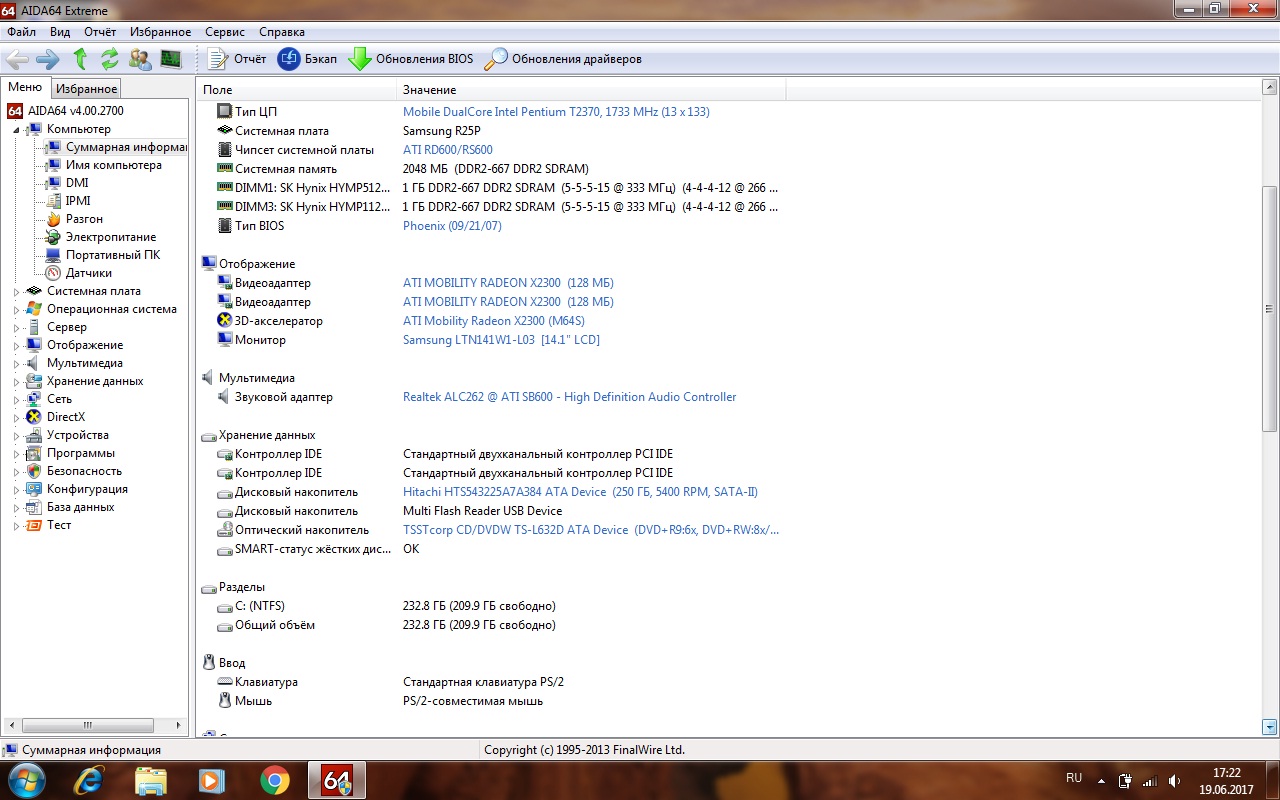Refresh the page with green arrows icon
Image resolution: width=1280 pixels, height=800 pixels.
(x=110, y=59)
